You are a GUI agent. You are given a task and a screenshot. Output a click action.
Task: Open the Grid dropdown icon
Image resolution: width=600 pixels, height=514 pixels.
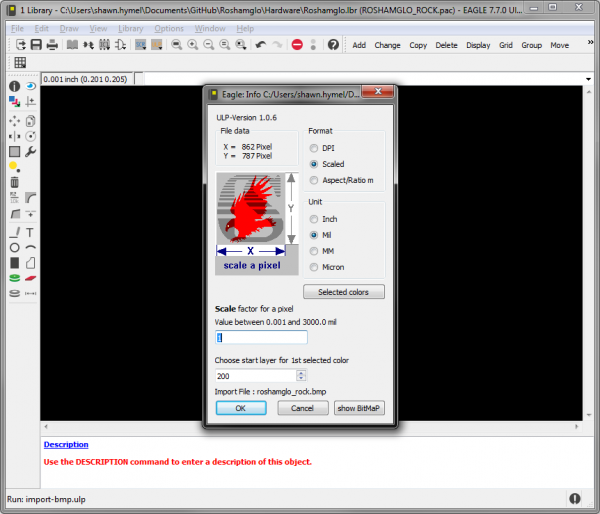click(20, 62)
